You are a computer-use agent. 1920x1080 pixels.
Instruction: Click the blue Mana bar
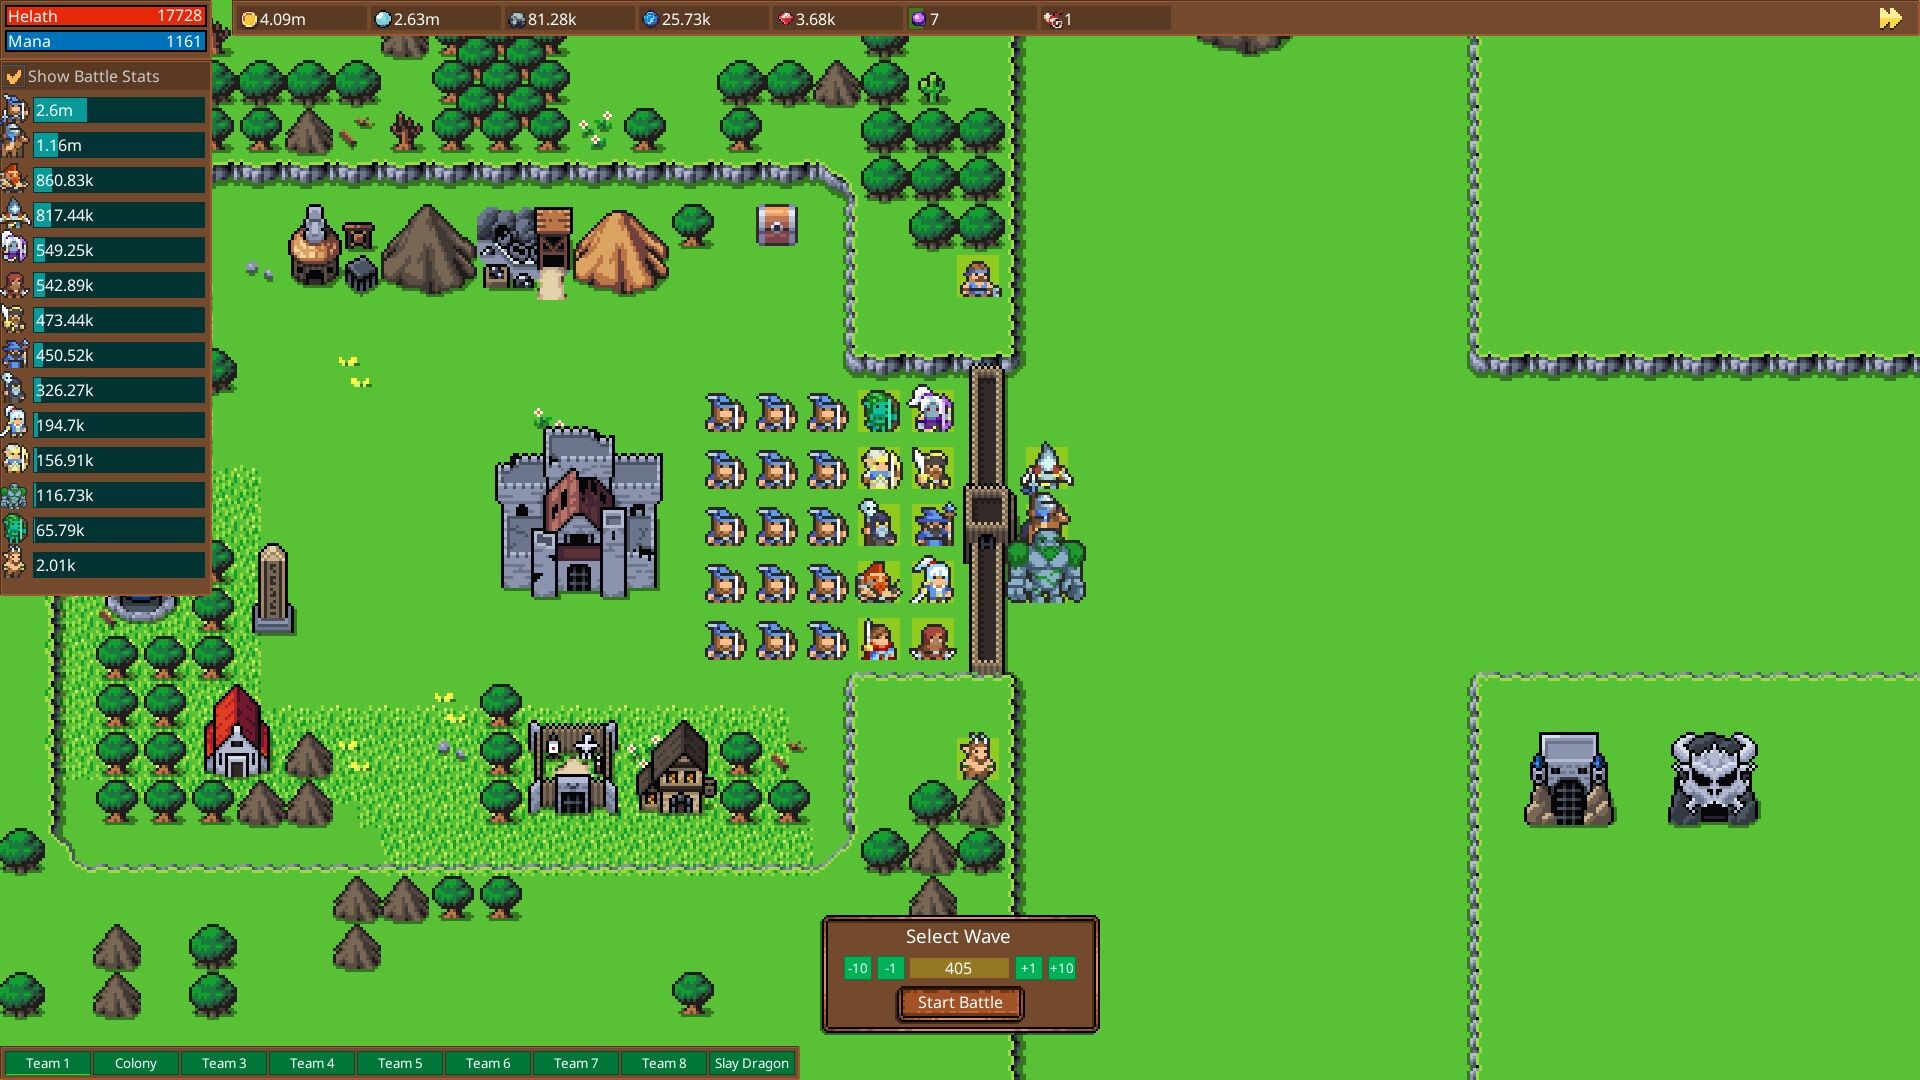click(x=105, y=41)
